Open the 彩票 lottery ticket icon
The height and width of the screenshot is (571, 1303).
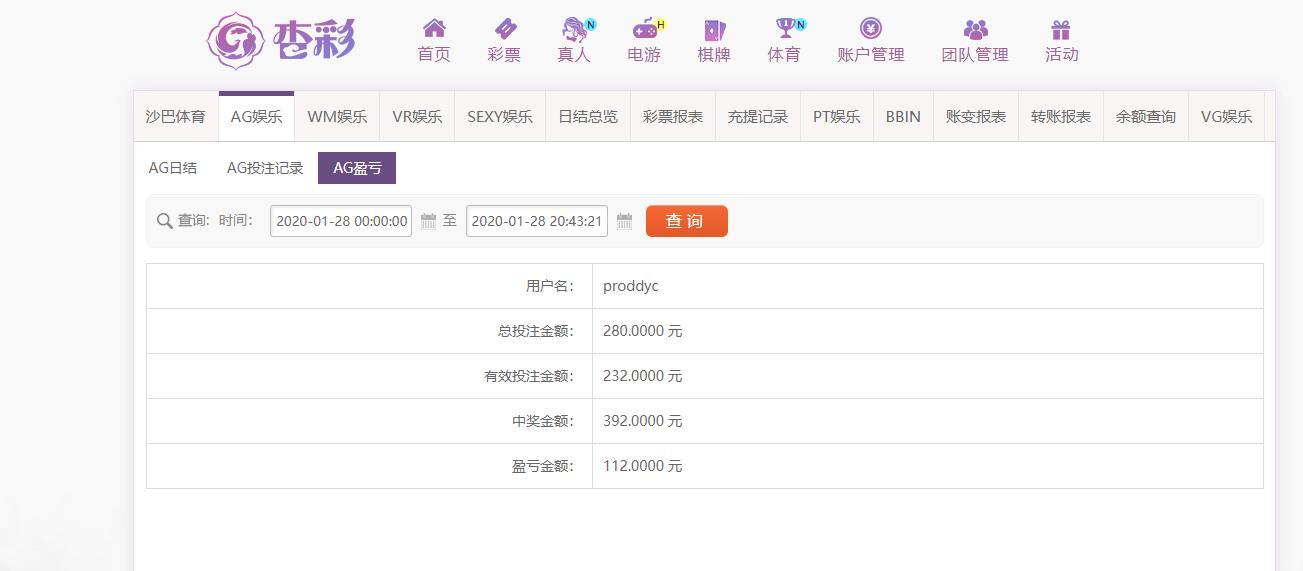coord(504,29)
